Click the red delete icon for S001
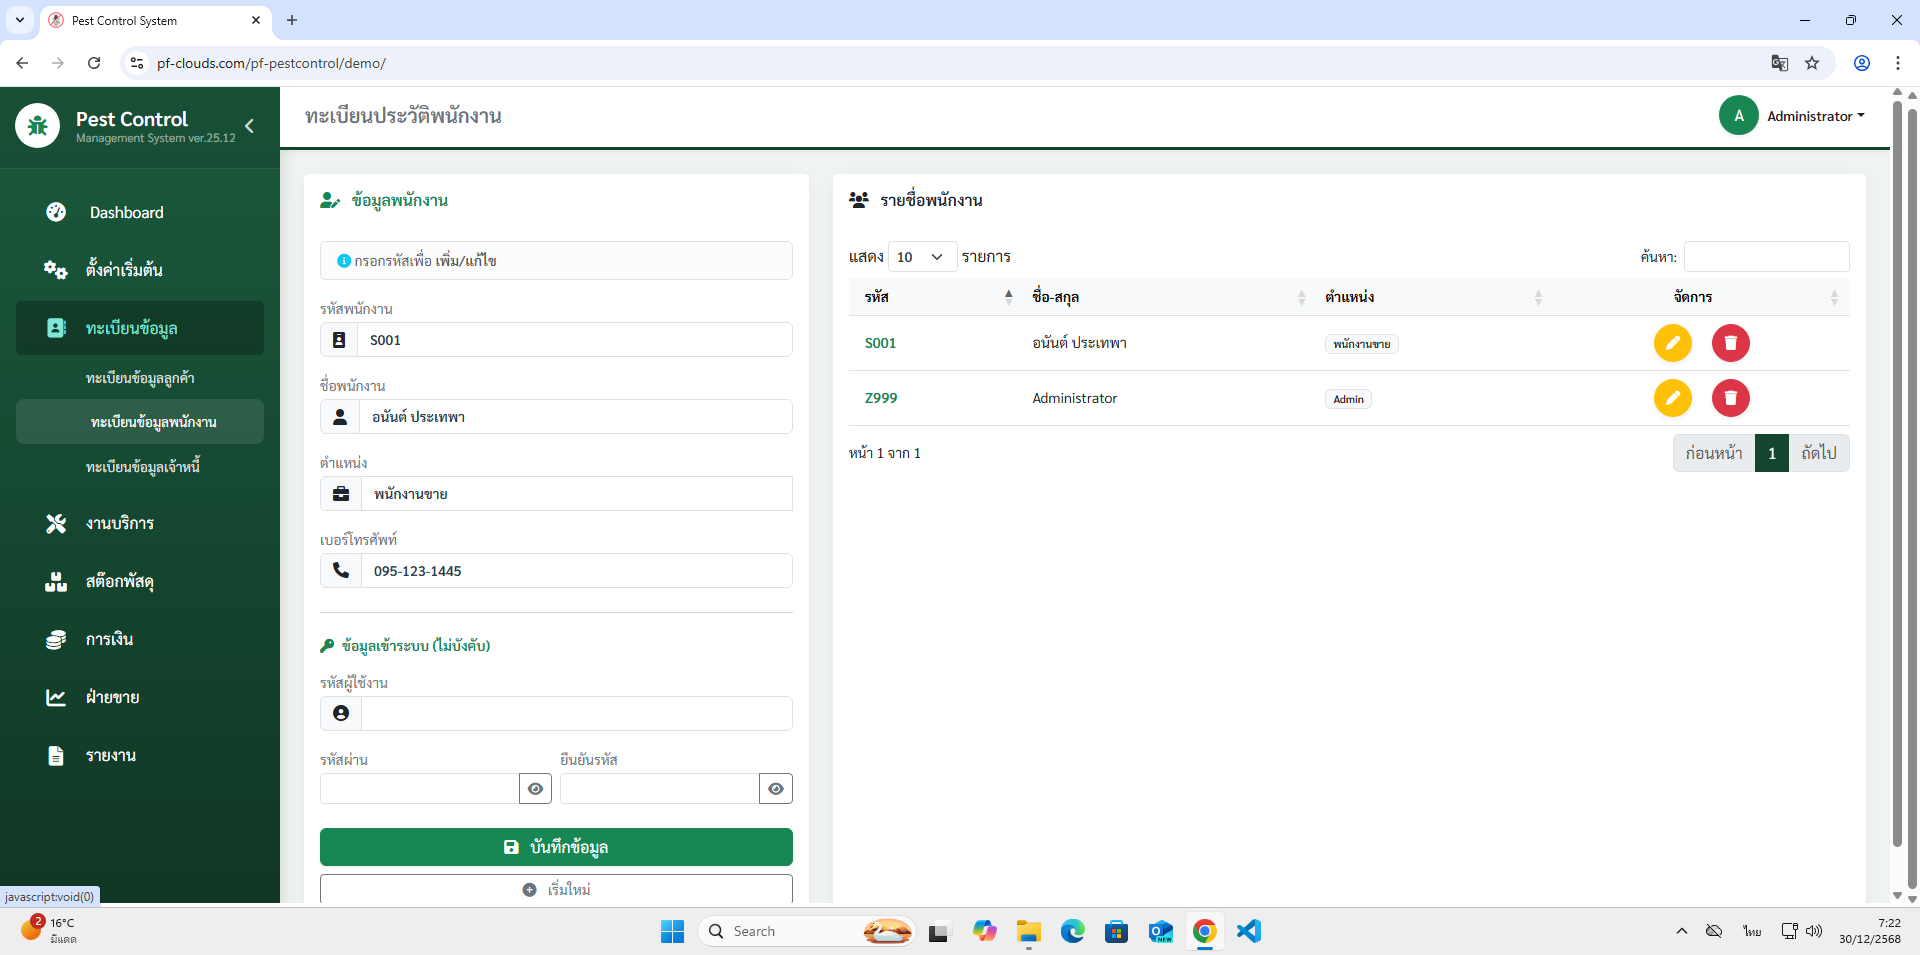This screenshot has height=955, width=1920. coord(1730,343)
